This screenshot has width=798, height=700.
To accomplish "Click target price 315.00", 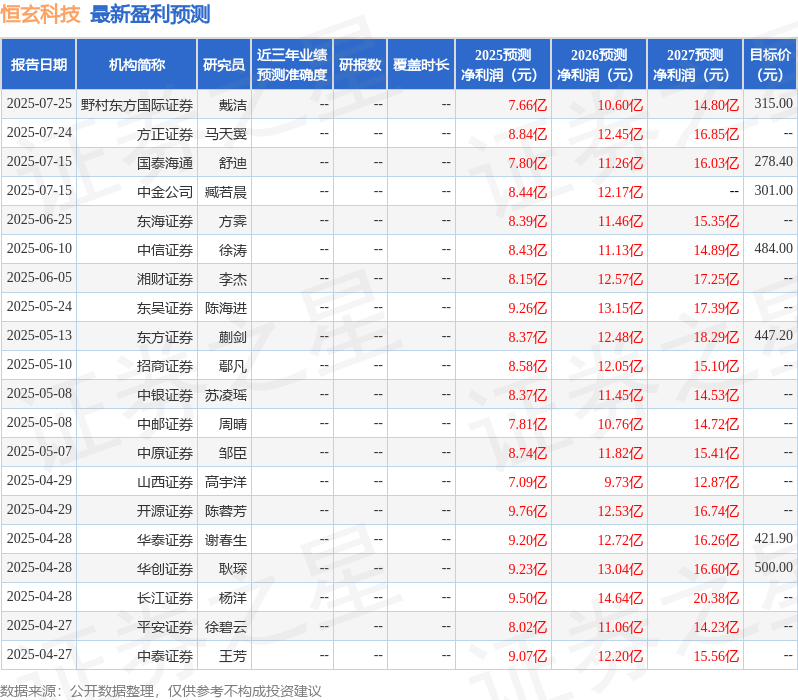I will click(774, 103).
